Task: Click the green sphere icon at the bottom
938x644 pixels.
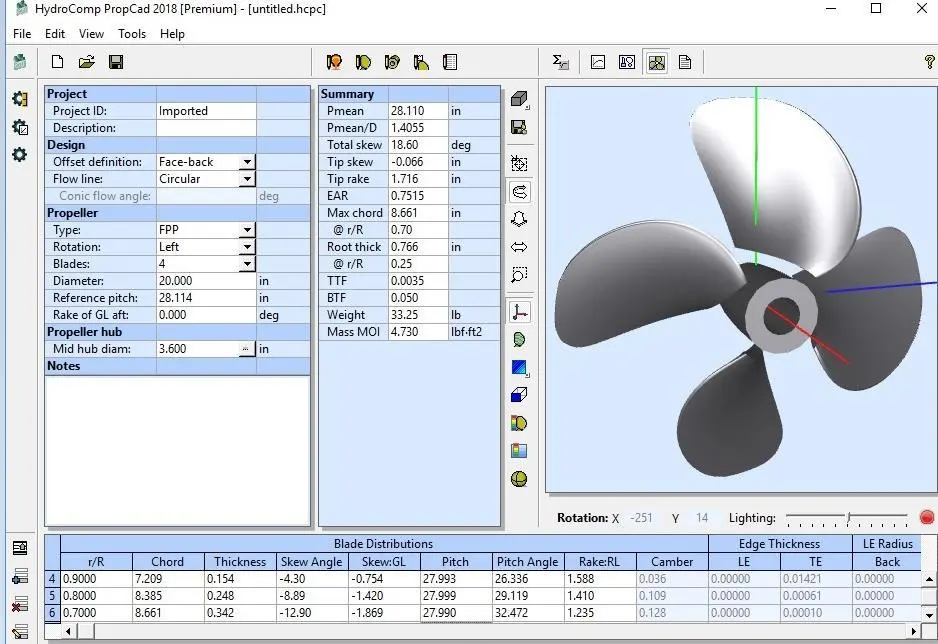Action: click(519, 479)
